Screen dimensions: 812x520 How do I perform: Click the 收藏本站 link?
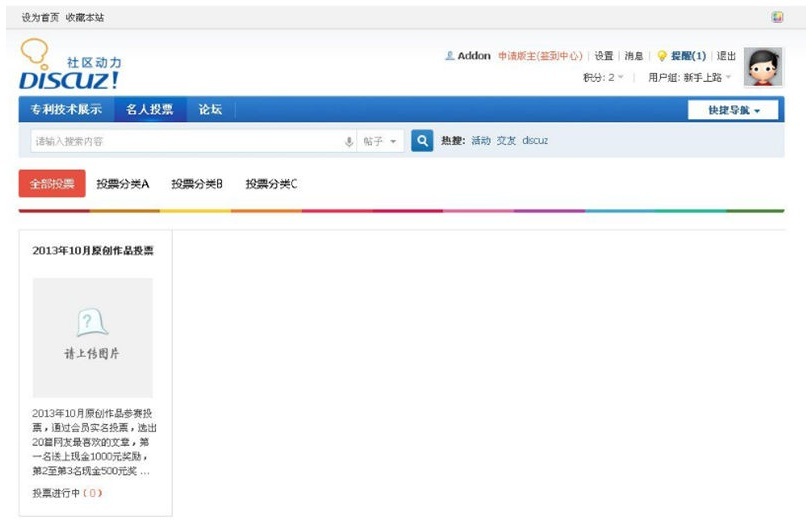point(85,18)
